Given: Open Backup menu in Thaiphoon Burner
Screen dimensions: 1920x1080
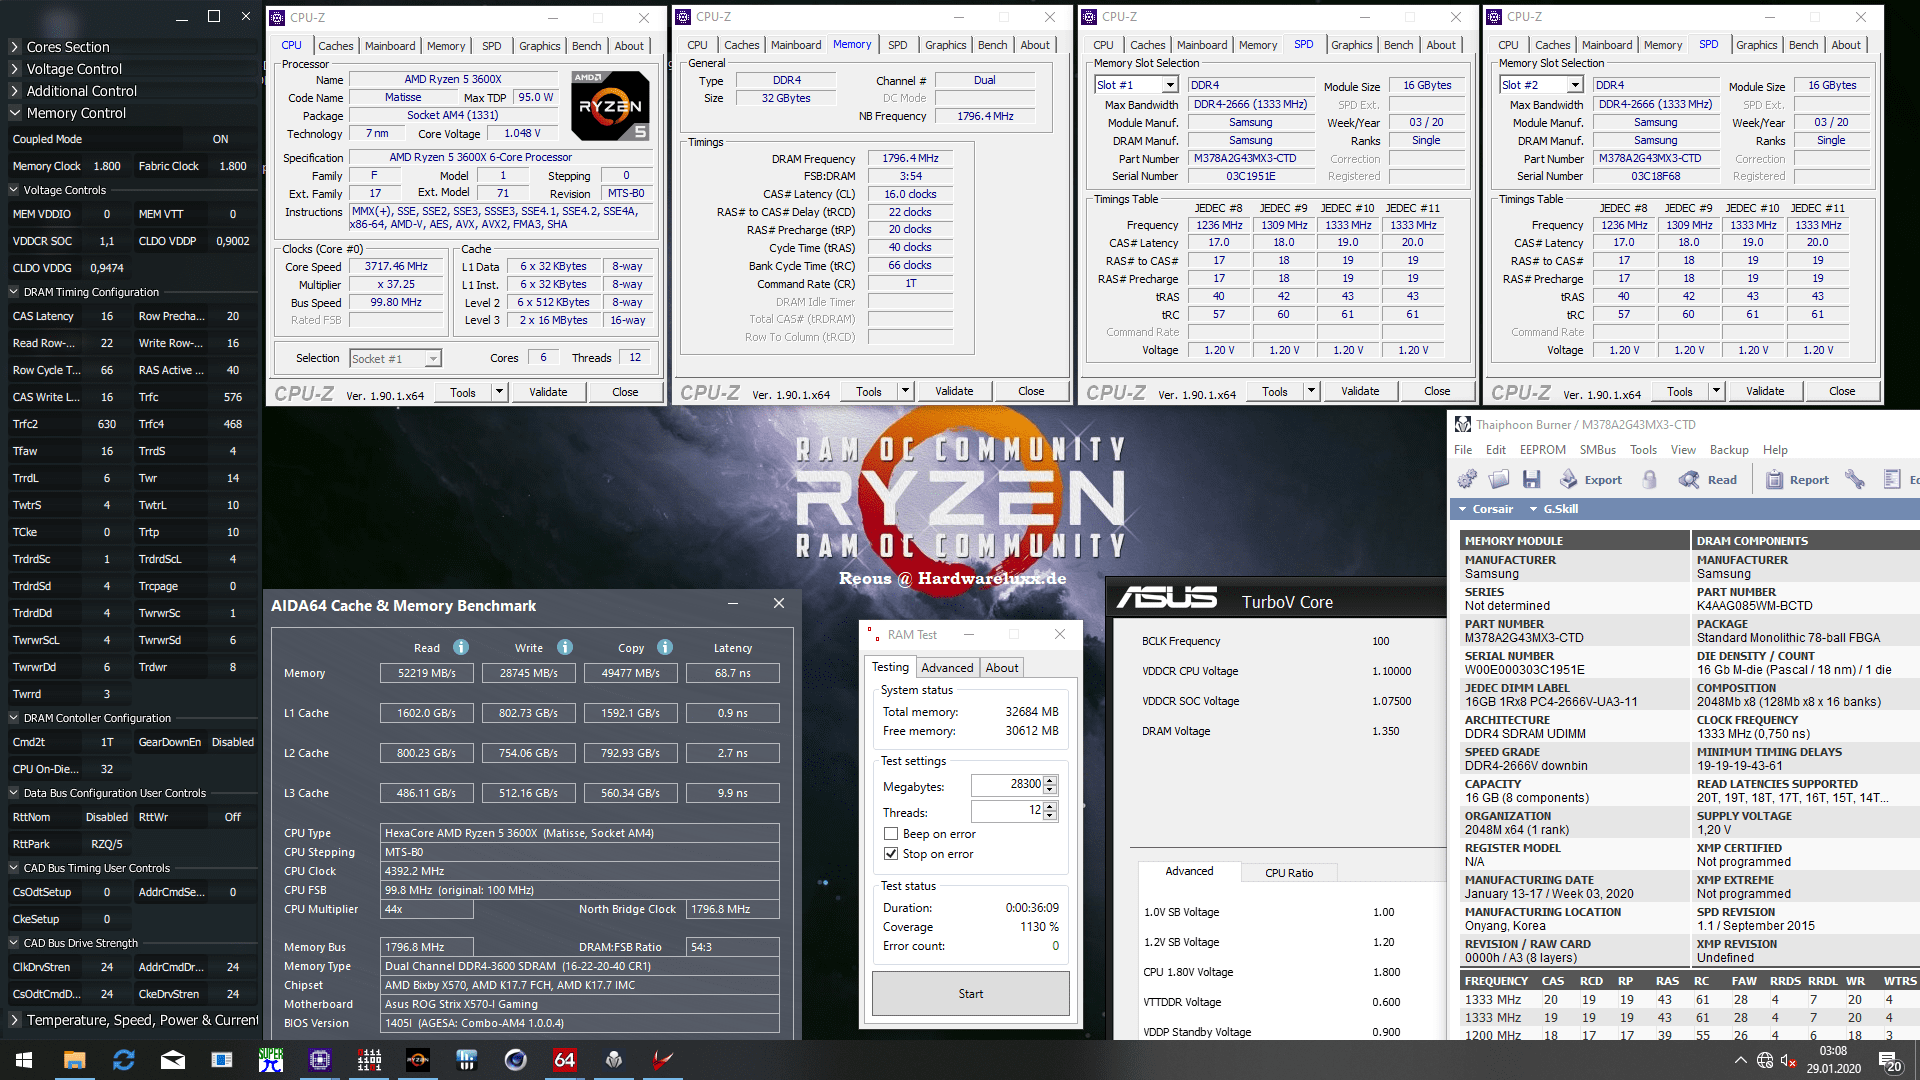Looking at the screenshot, I should pos(1729,450).
